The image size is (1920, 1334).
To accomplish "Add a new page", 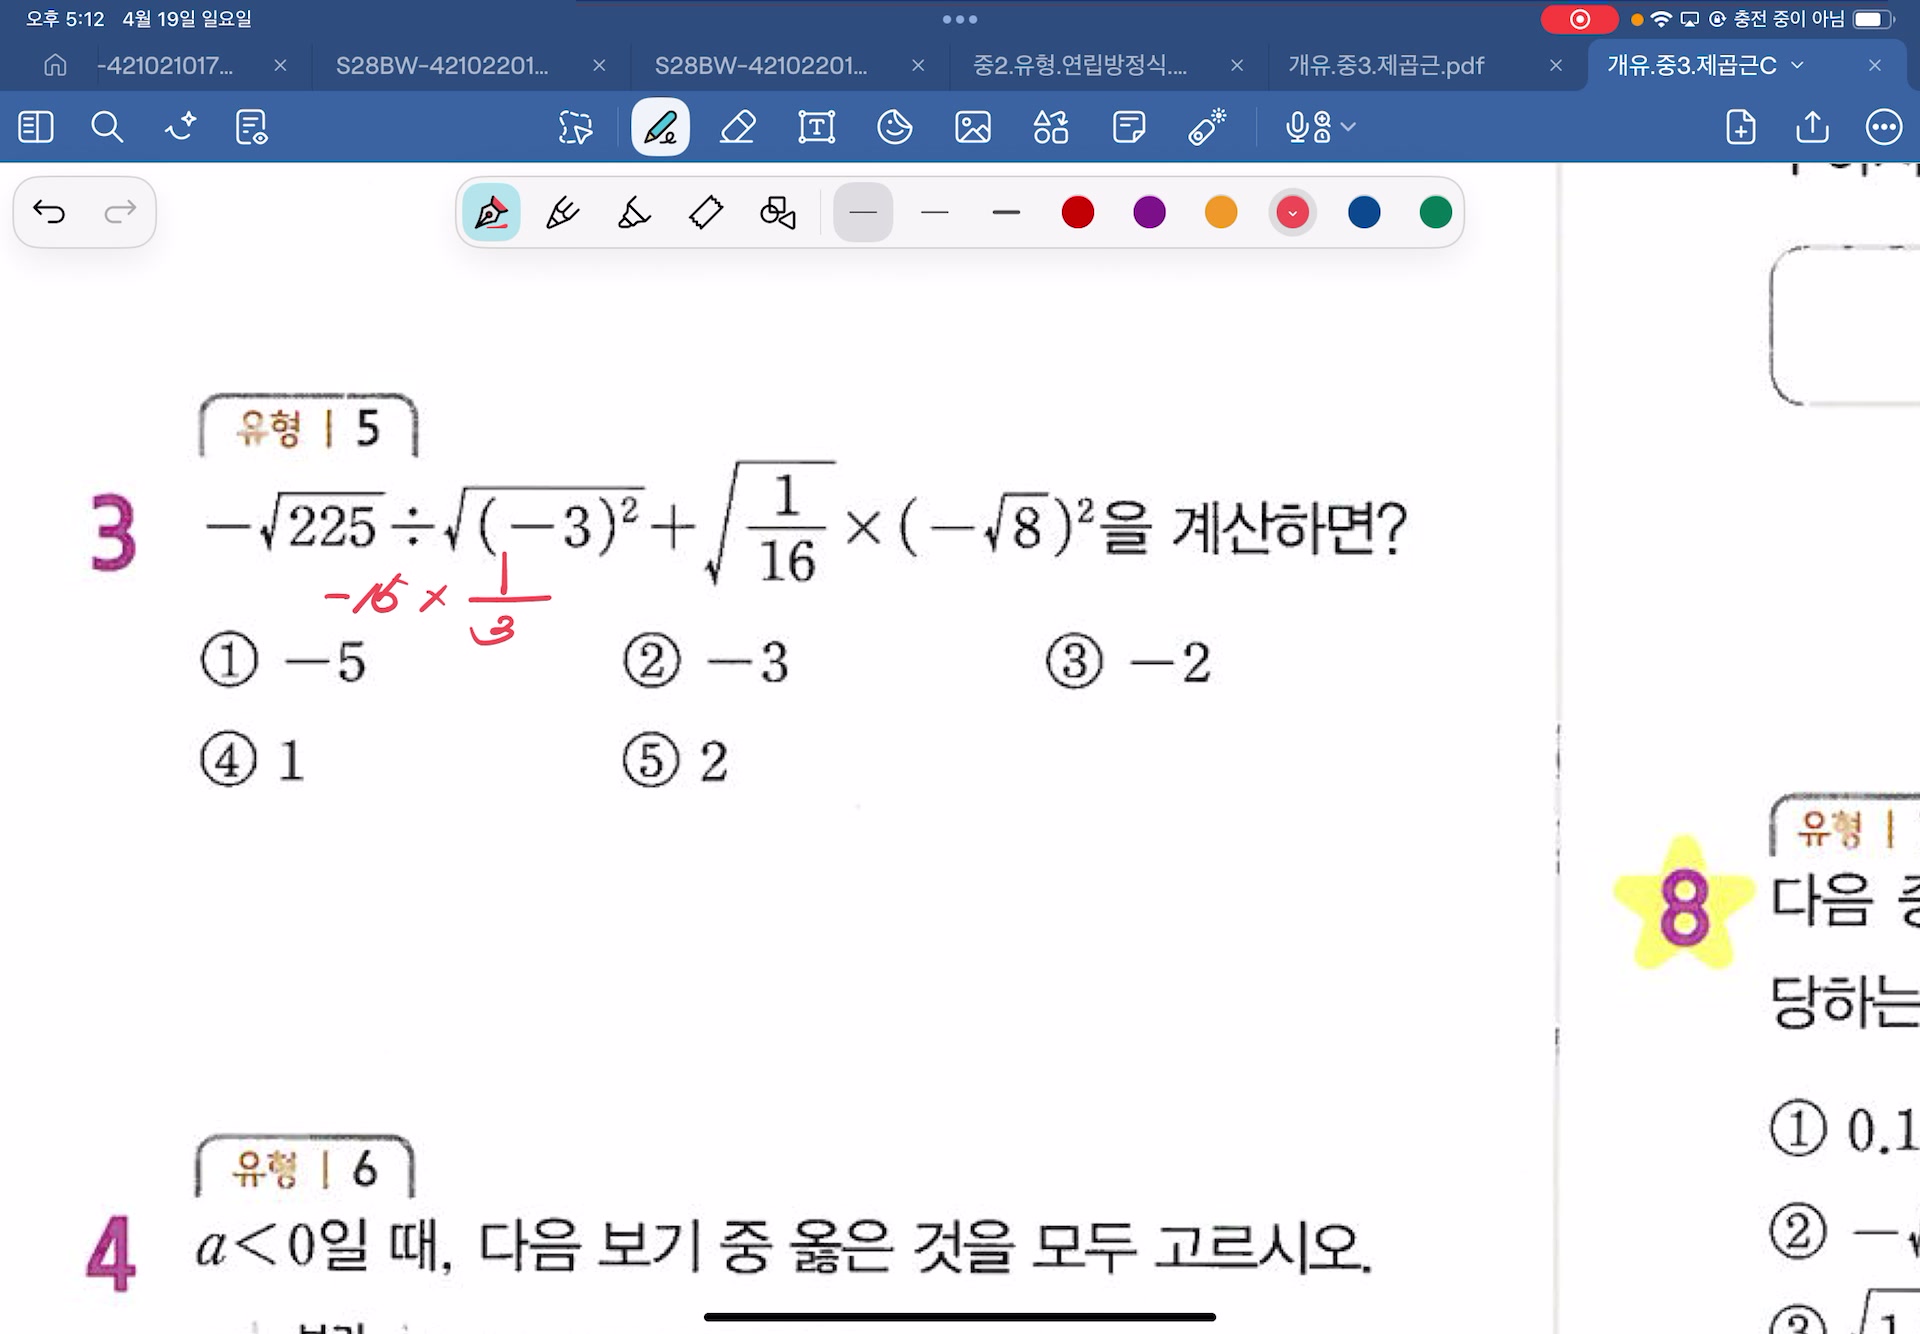I will 1740,127.
